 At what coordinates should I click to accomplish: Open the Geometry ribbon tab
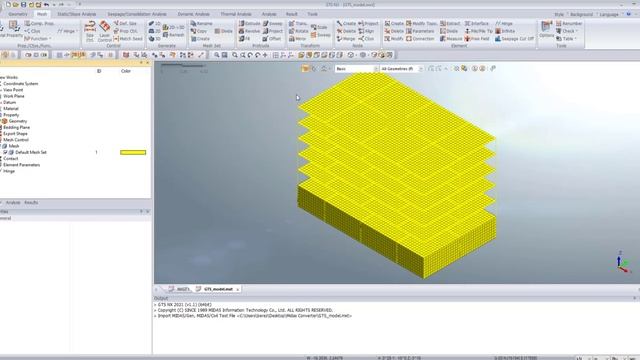pos(18,14)
